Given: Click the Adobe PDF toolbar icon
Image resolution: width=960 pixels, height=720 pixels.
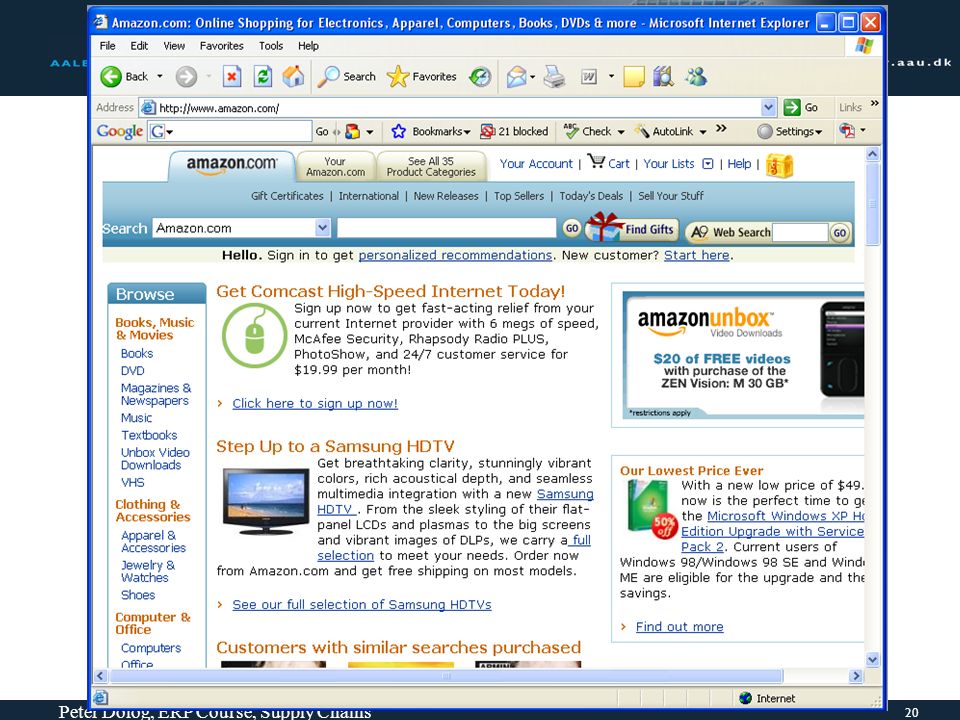Looking at the screenshot, I should click(x=847, y=130).
